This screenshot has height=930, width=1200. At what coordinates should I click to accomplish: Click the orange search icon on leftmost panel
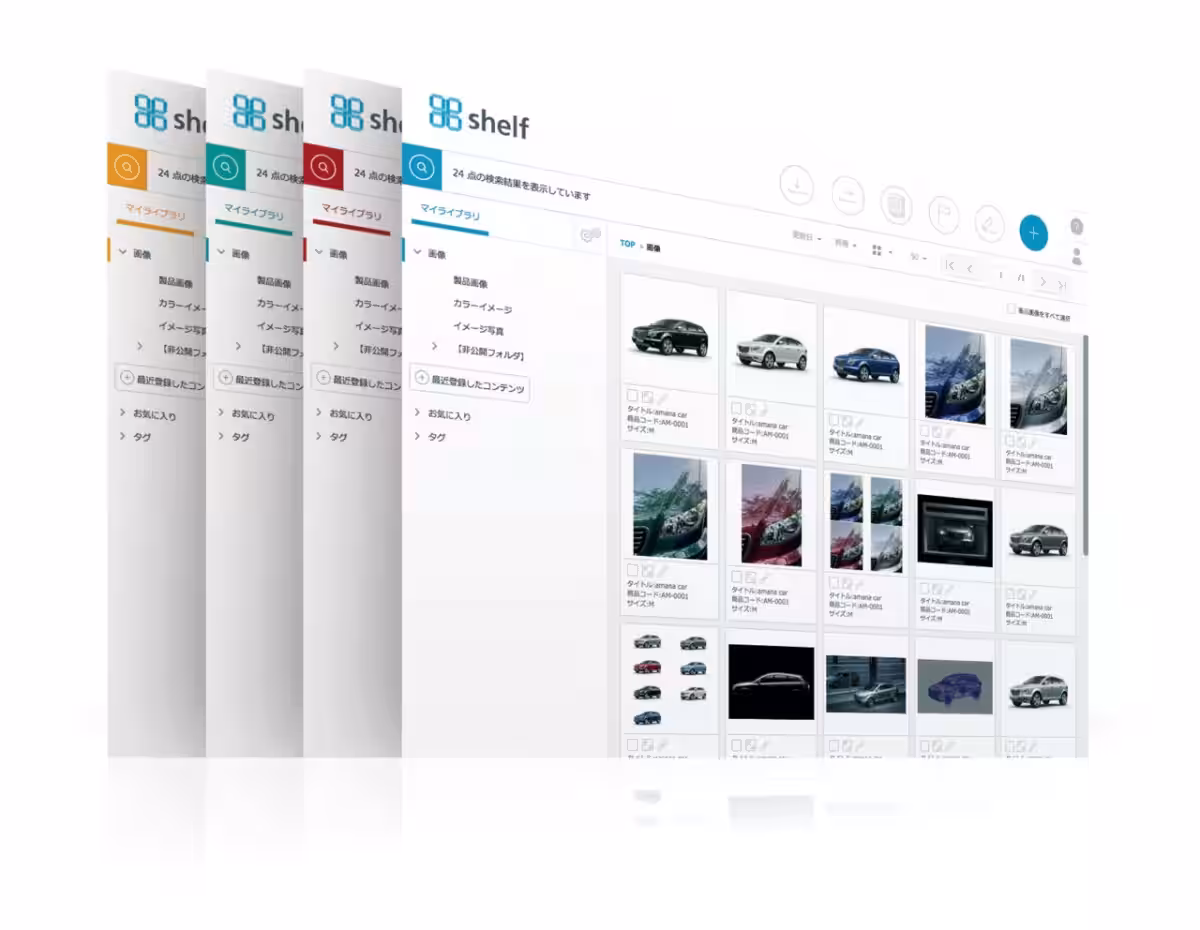coord(126,166)
